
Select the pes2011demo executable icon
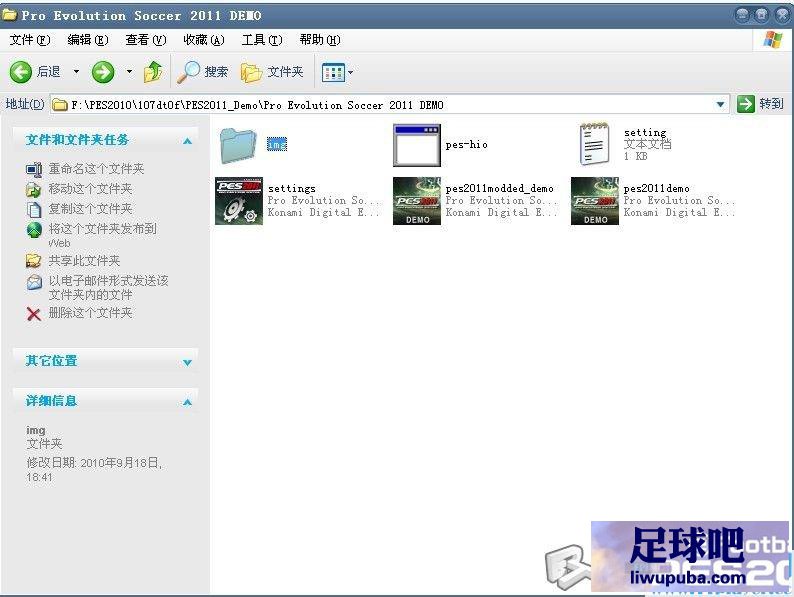tap(594, 201)
